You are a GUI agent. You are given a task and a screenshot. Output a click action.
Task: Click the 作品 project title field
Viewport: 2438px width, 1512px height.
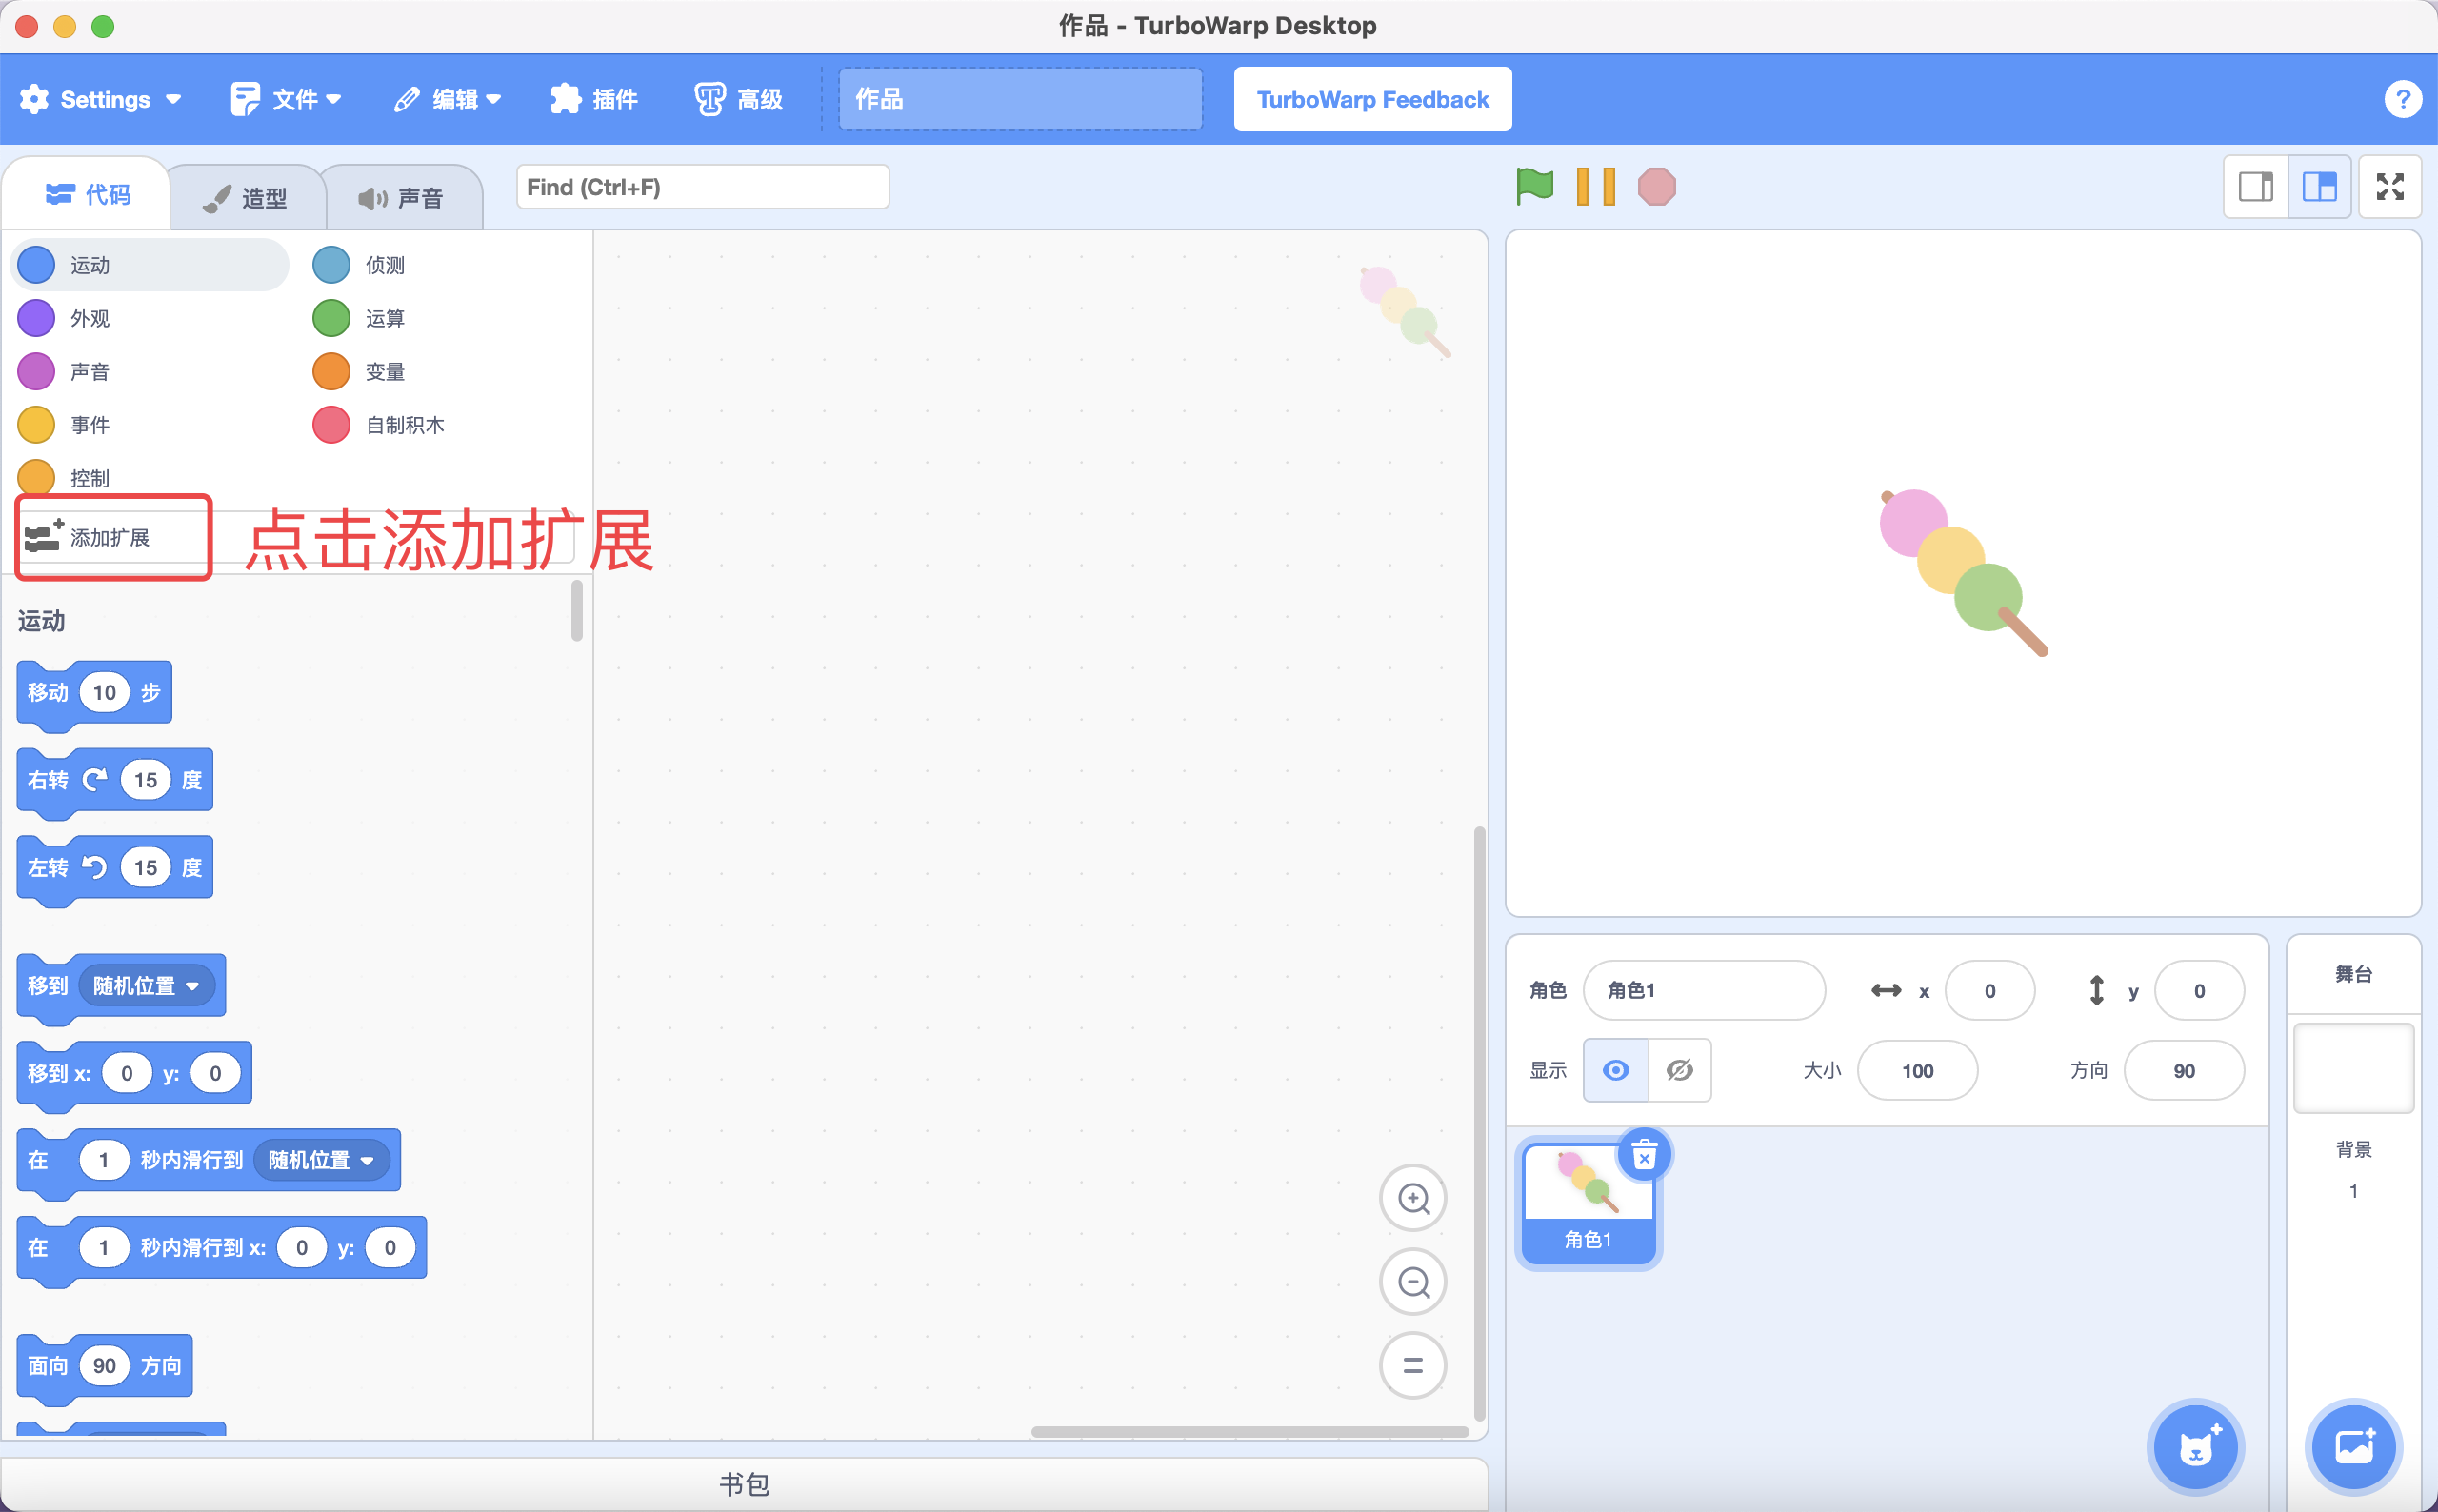[1018, 99]
